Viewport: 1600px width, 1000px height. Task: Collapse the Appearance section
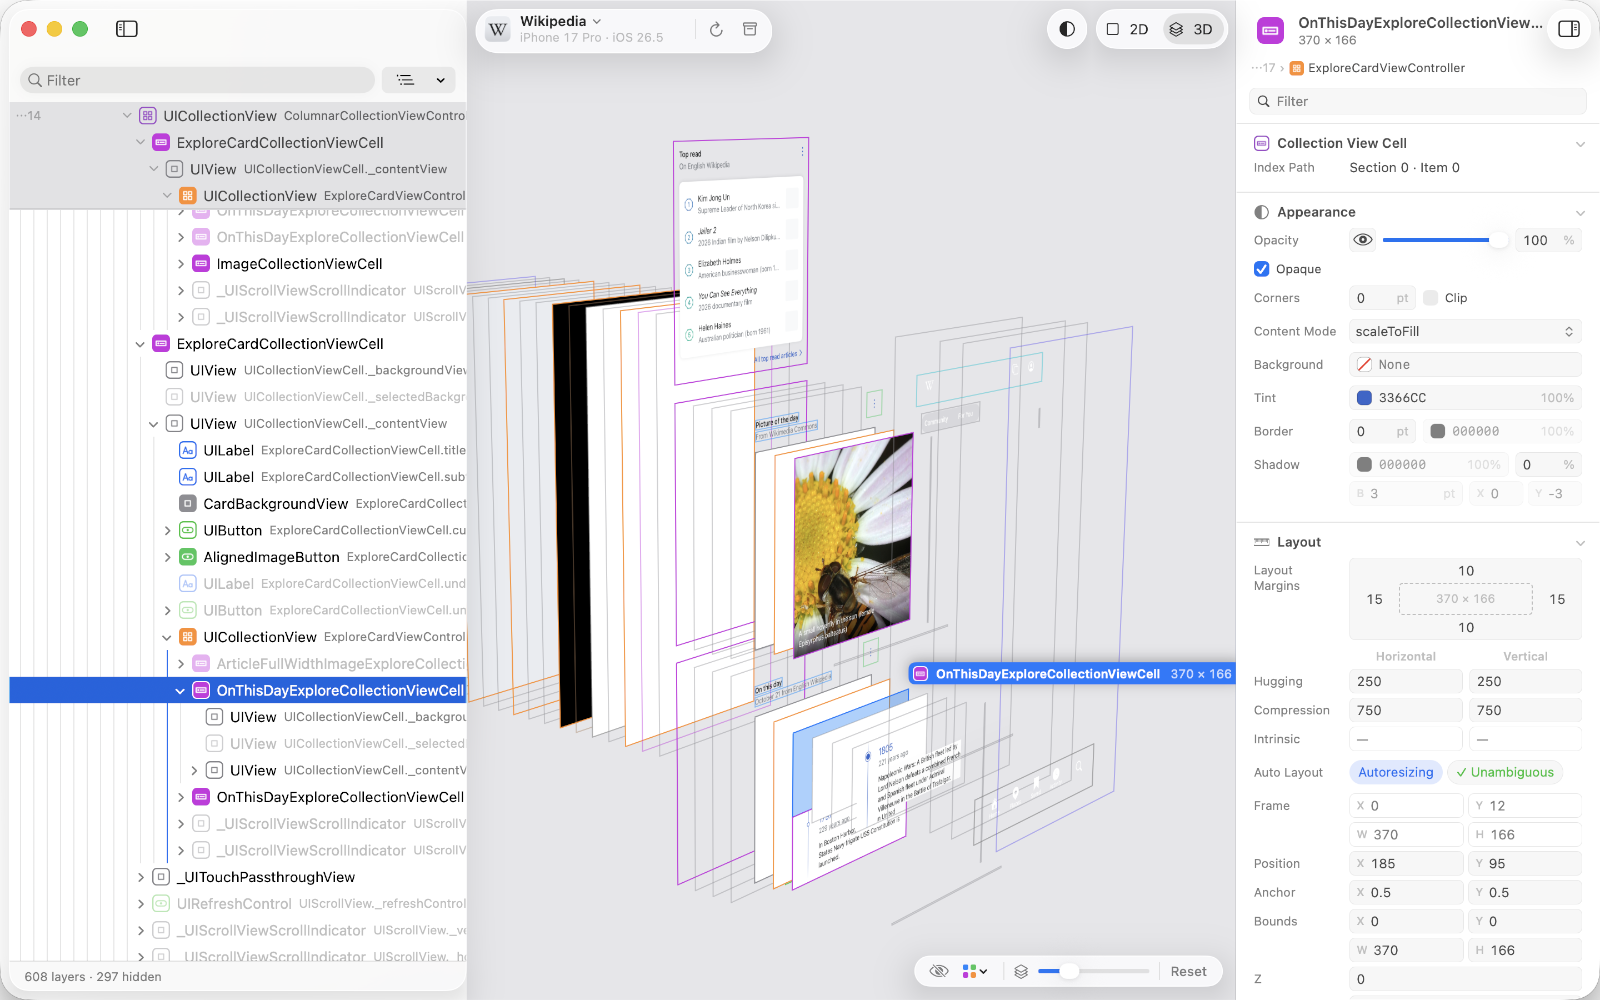point(1580,212)
